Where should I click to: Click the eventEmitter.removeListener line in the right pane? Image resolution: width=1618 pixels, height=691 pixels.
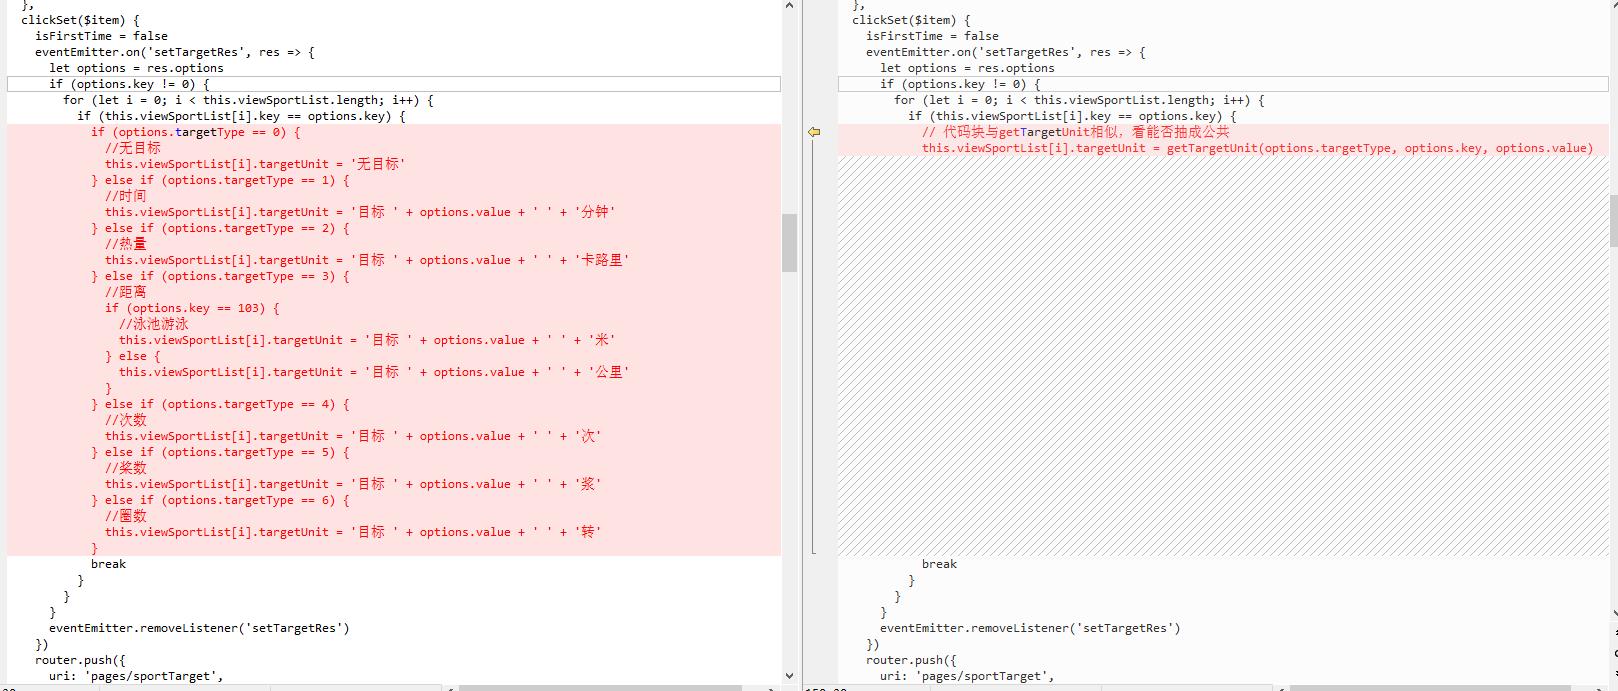click(1030, 628)
